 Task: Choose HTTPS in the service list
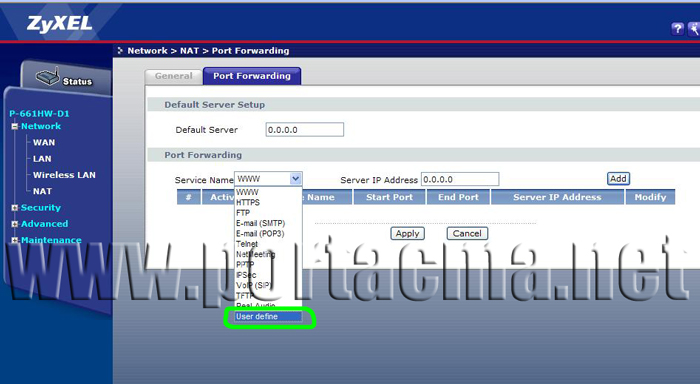[x=248, y=202]
